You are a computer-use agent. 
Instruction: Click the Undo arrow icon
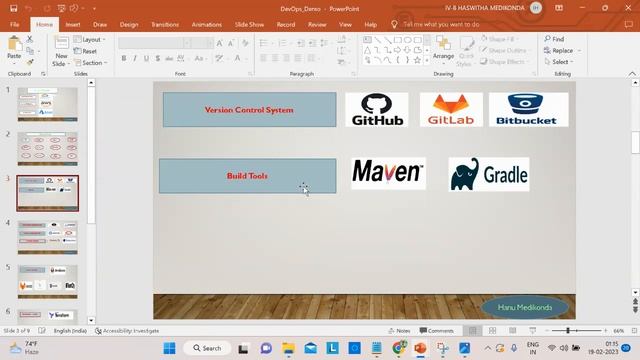28,8
